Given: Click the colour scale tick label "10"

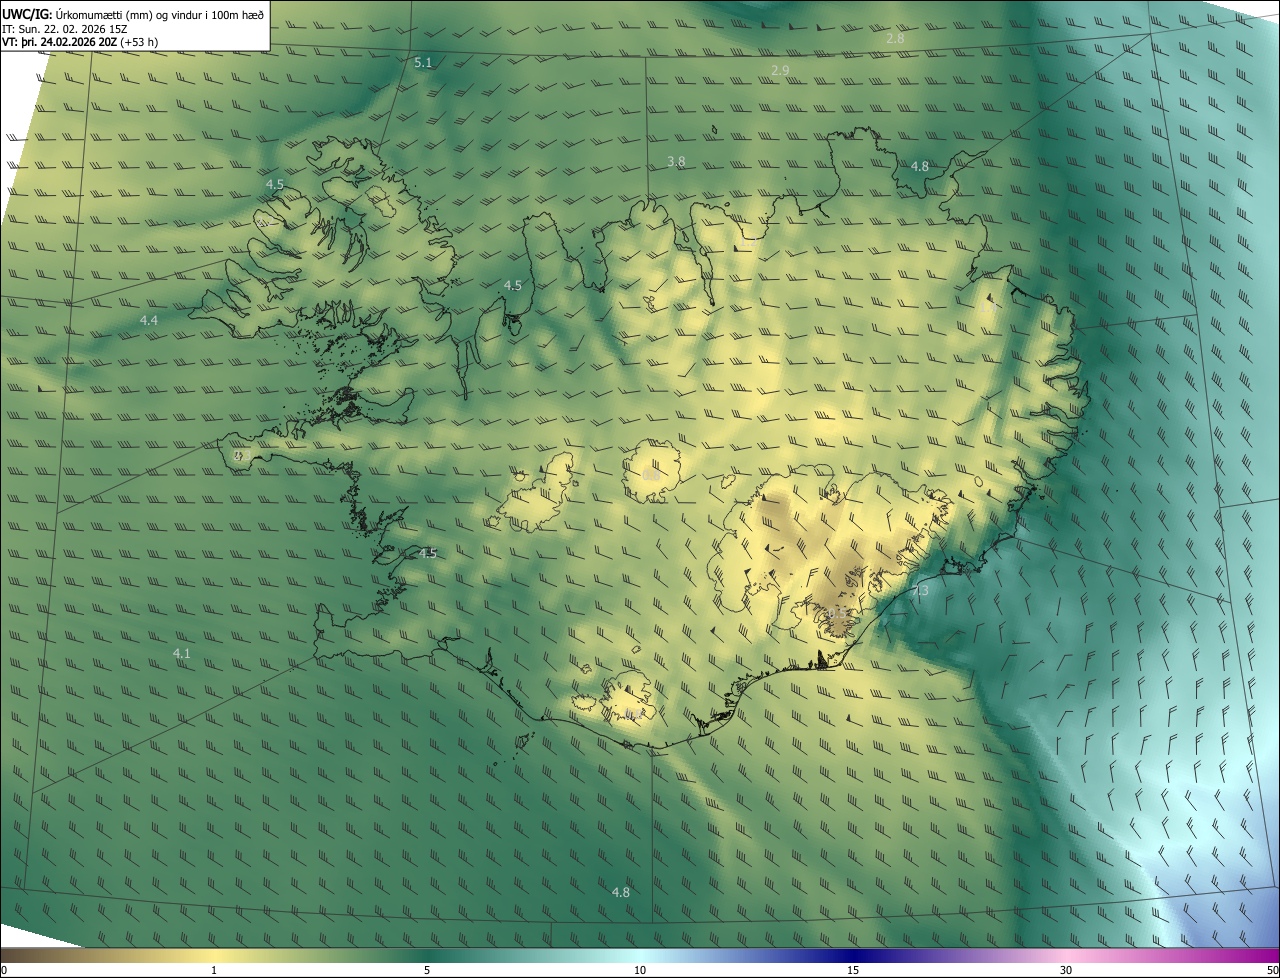Looking at the screenshot, I should [640, 970].
